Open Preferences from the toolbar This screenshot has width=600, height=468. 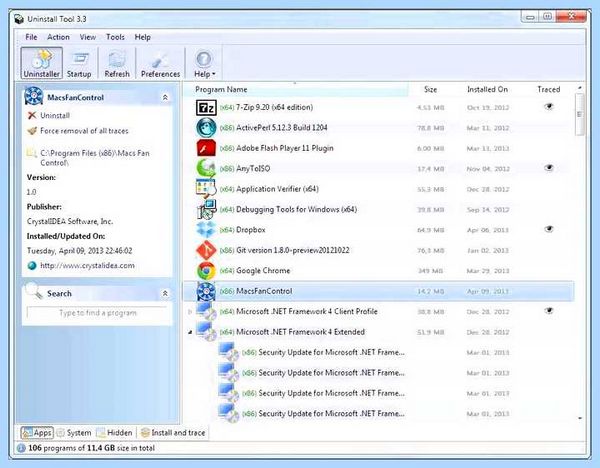coord(160,64)
